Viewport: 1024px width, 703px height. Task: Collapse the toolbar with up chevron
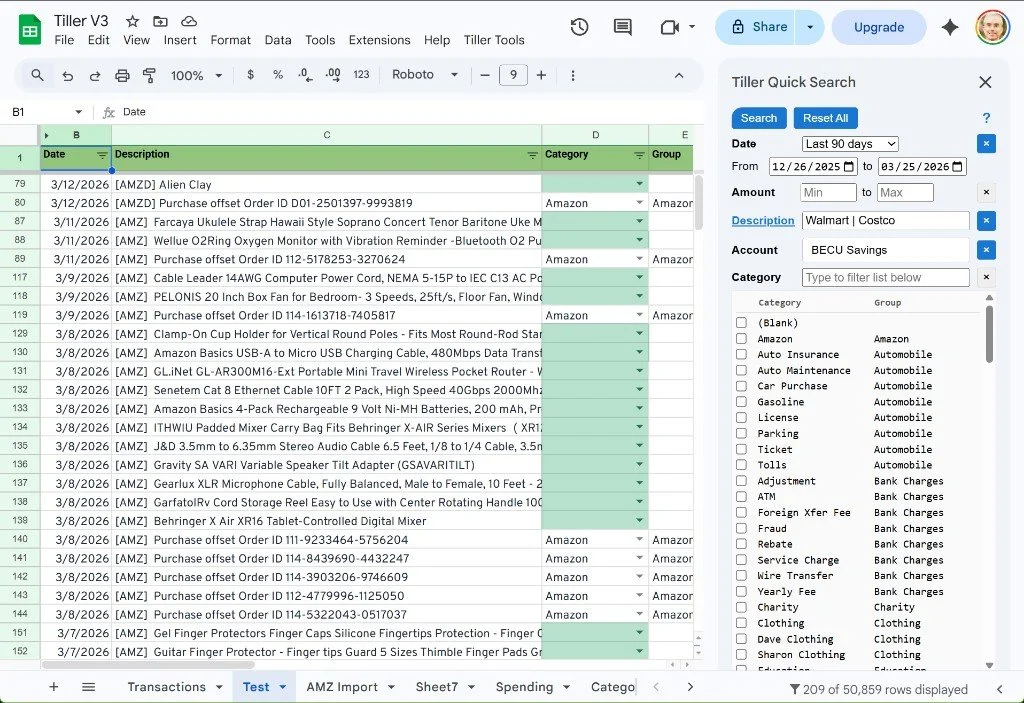(679, 75)
